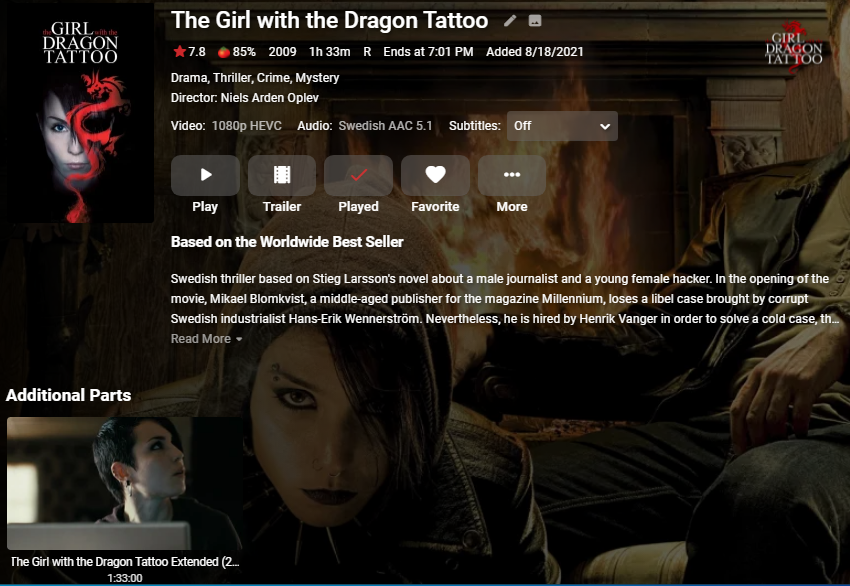Viewport: 850px width, 586px height.
Task: Browse the Drama genre link
Action: (x=188, y=78)
